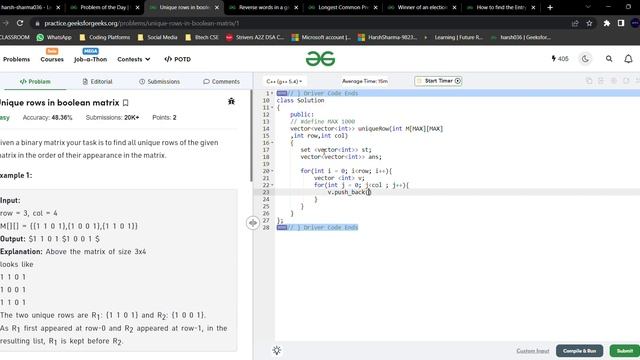This screenshot has height=360, width=640.
Task: Click the address bar URL
Action: (x=141, y=23)
